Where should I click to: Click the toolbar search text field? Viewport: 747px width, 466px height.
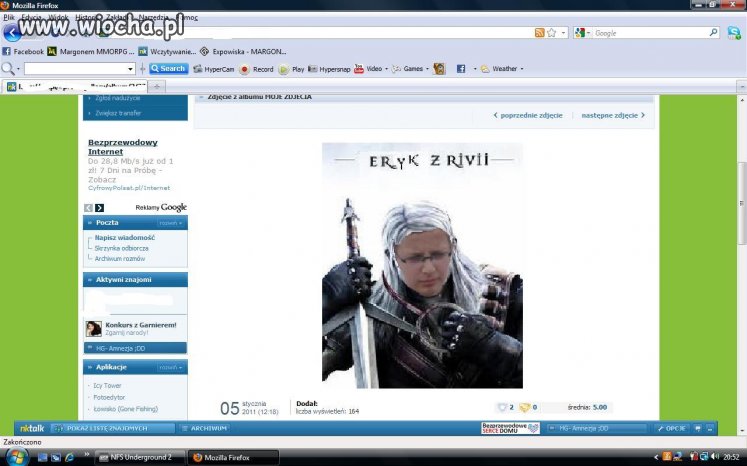click(x=75, y=69)
